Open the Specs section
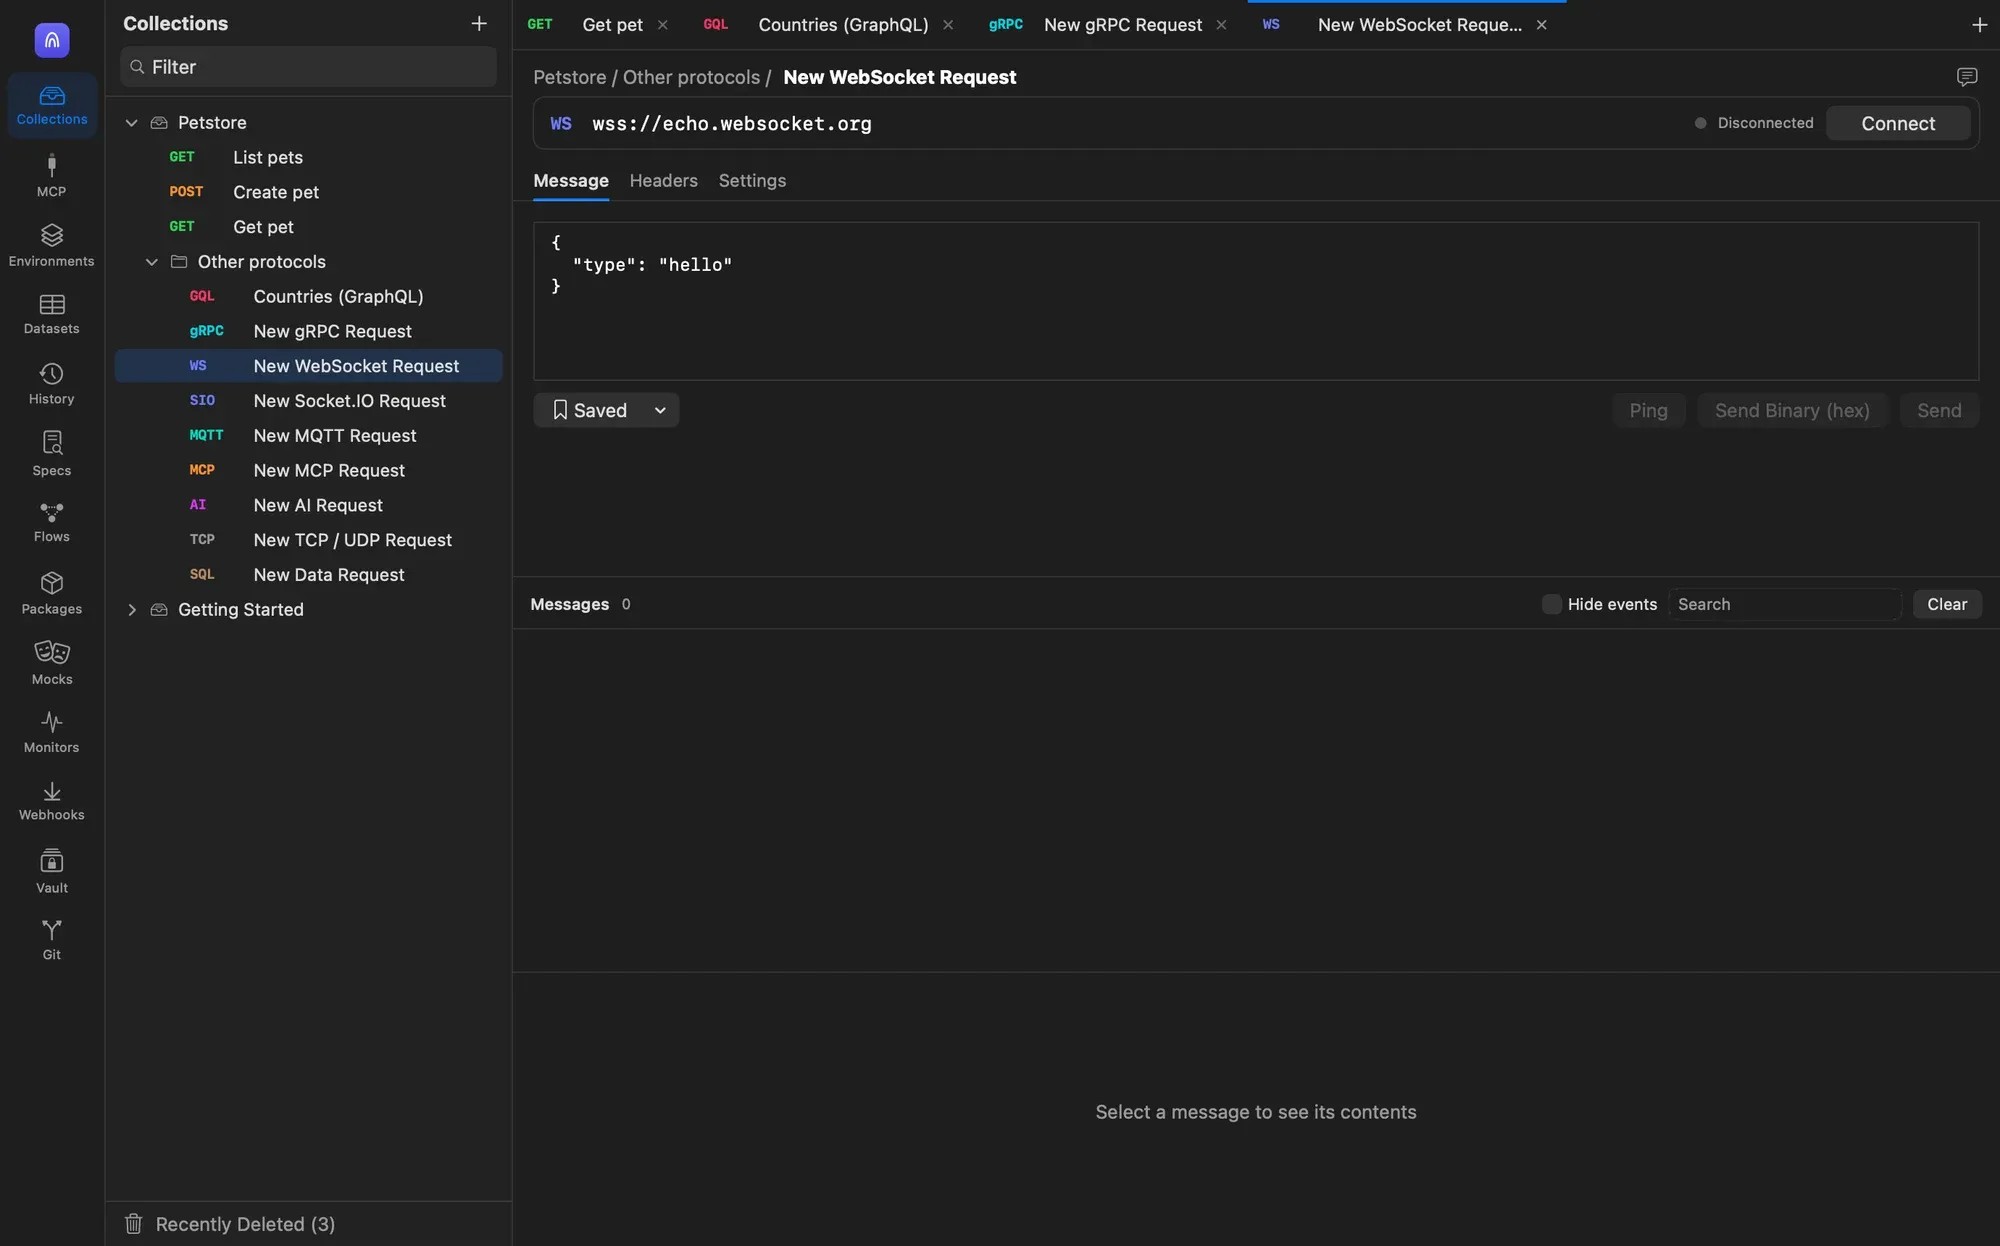The height and width of the screenshot is (1246, 2000). (52, 453)
